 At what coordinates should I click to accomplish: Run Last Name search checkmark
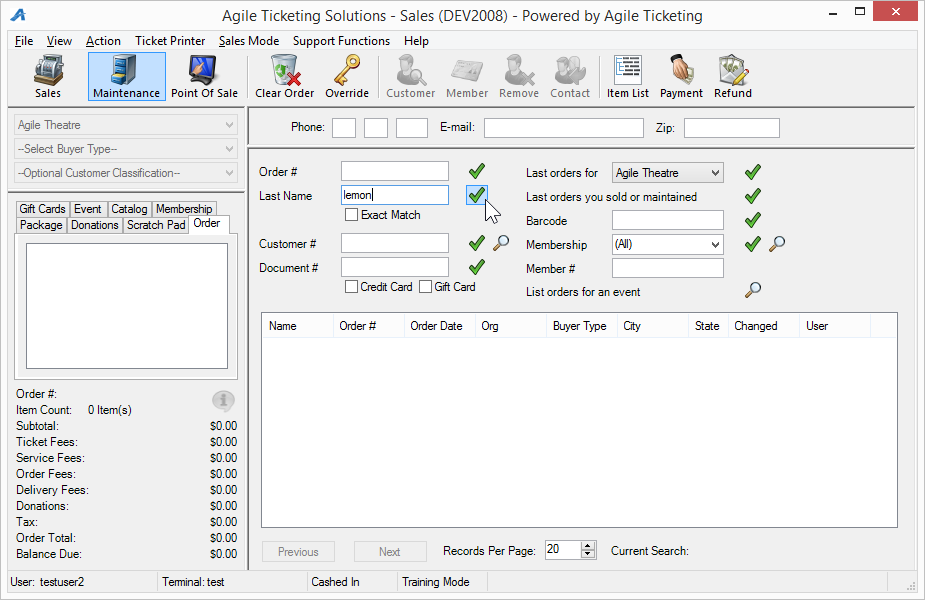477,195
